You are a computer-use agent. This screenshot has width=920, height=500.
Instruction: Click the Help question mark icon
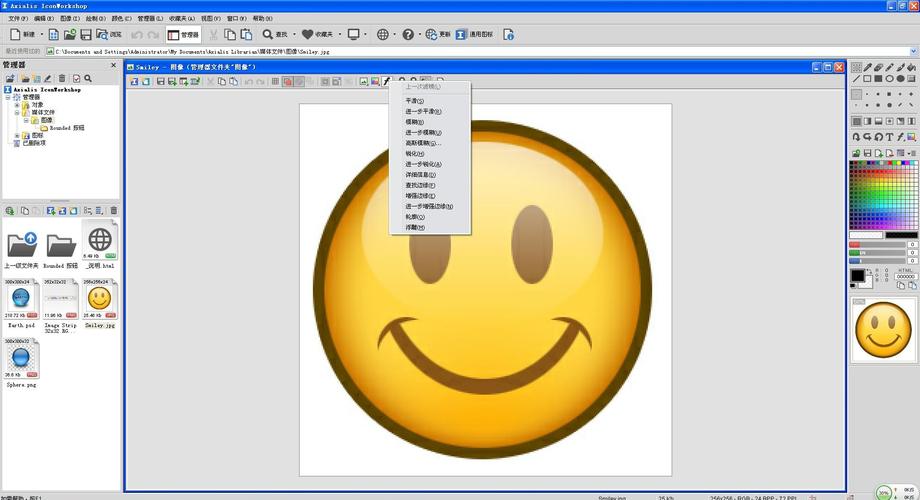pyautogui.click(x=408, y=35)
